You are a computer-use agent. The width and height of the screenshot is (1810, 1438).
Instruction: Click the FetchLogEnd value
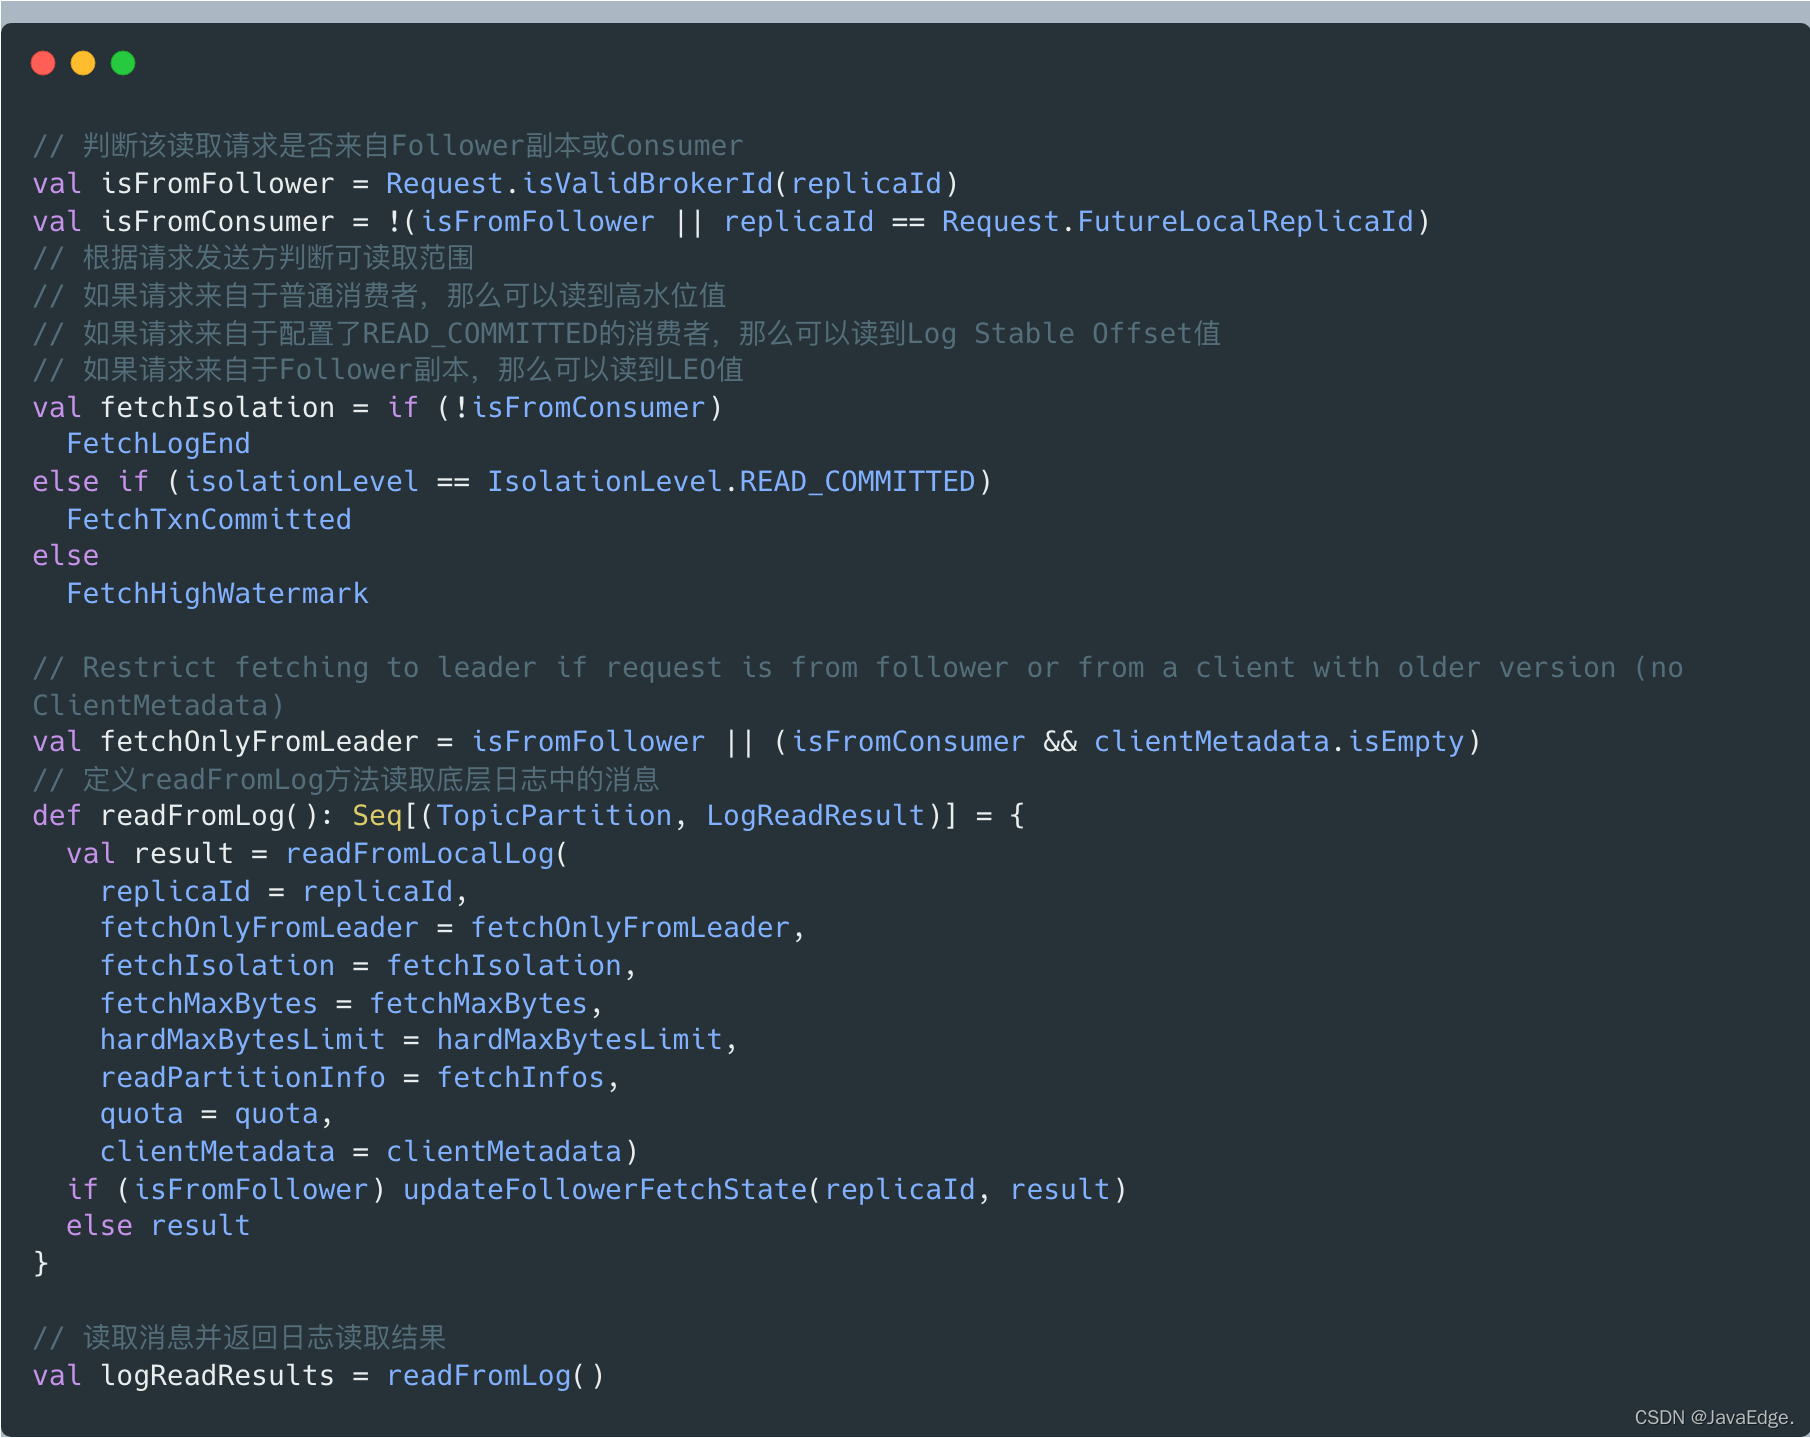coord(158,444)
